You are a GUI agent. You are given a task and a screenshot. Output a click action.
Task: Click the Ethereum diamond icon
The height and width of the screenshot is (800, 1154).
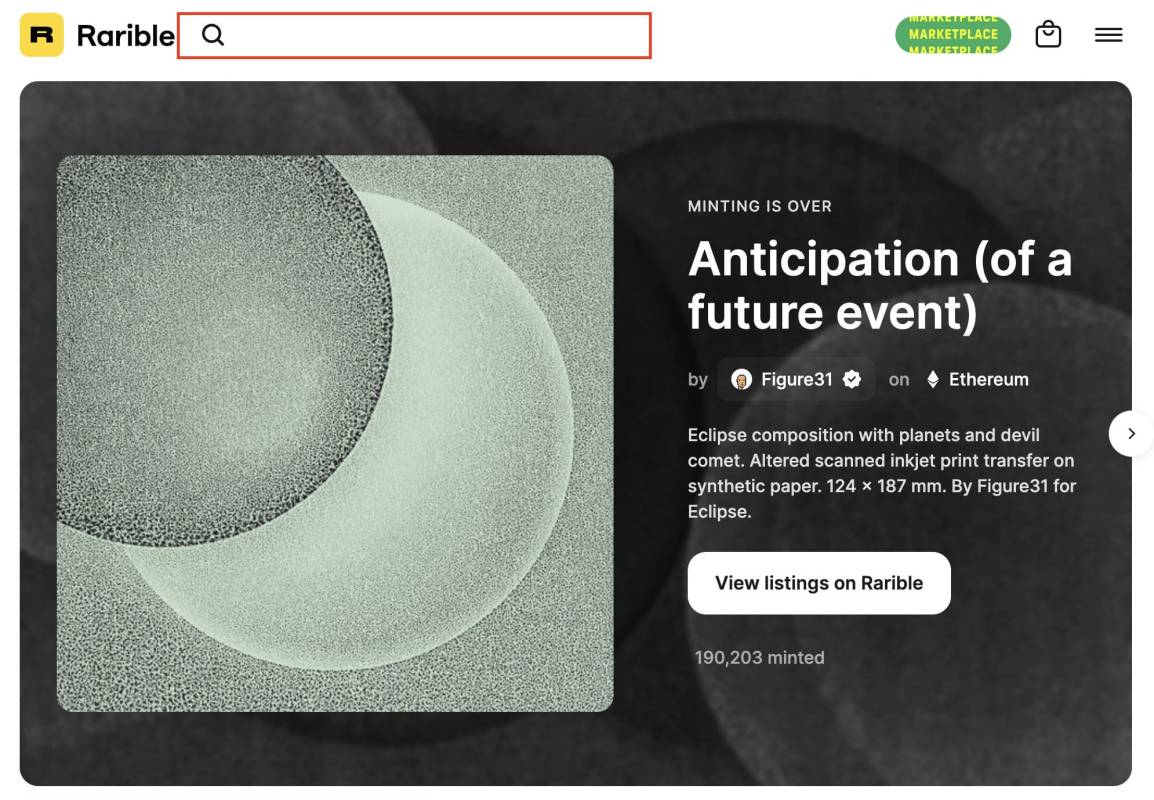point(932,380)
